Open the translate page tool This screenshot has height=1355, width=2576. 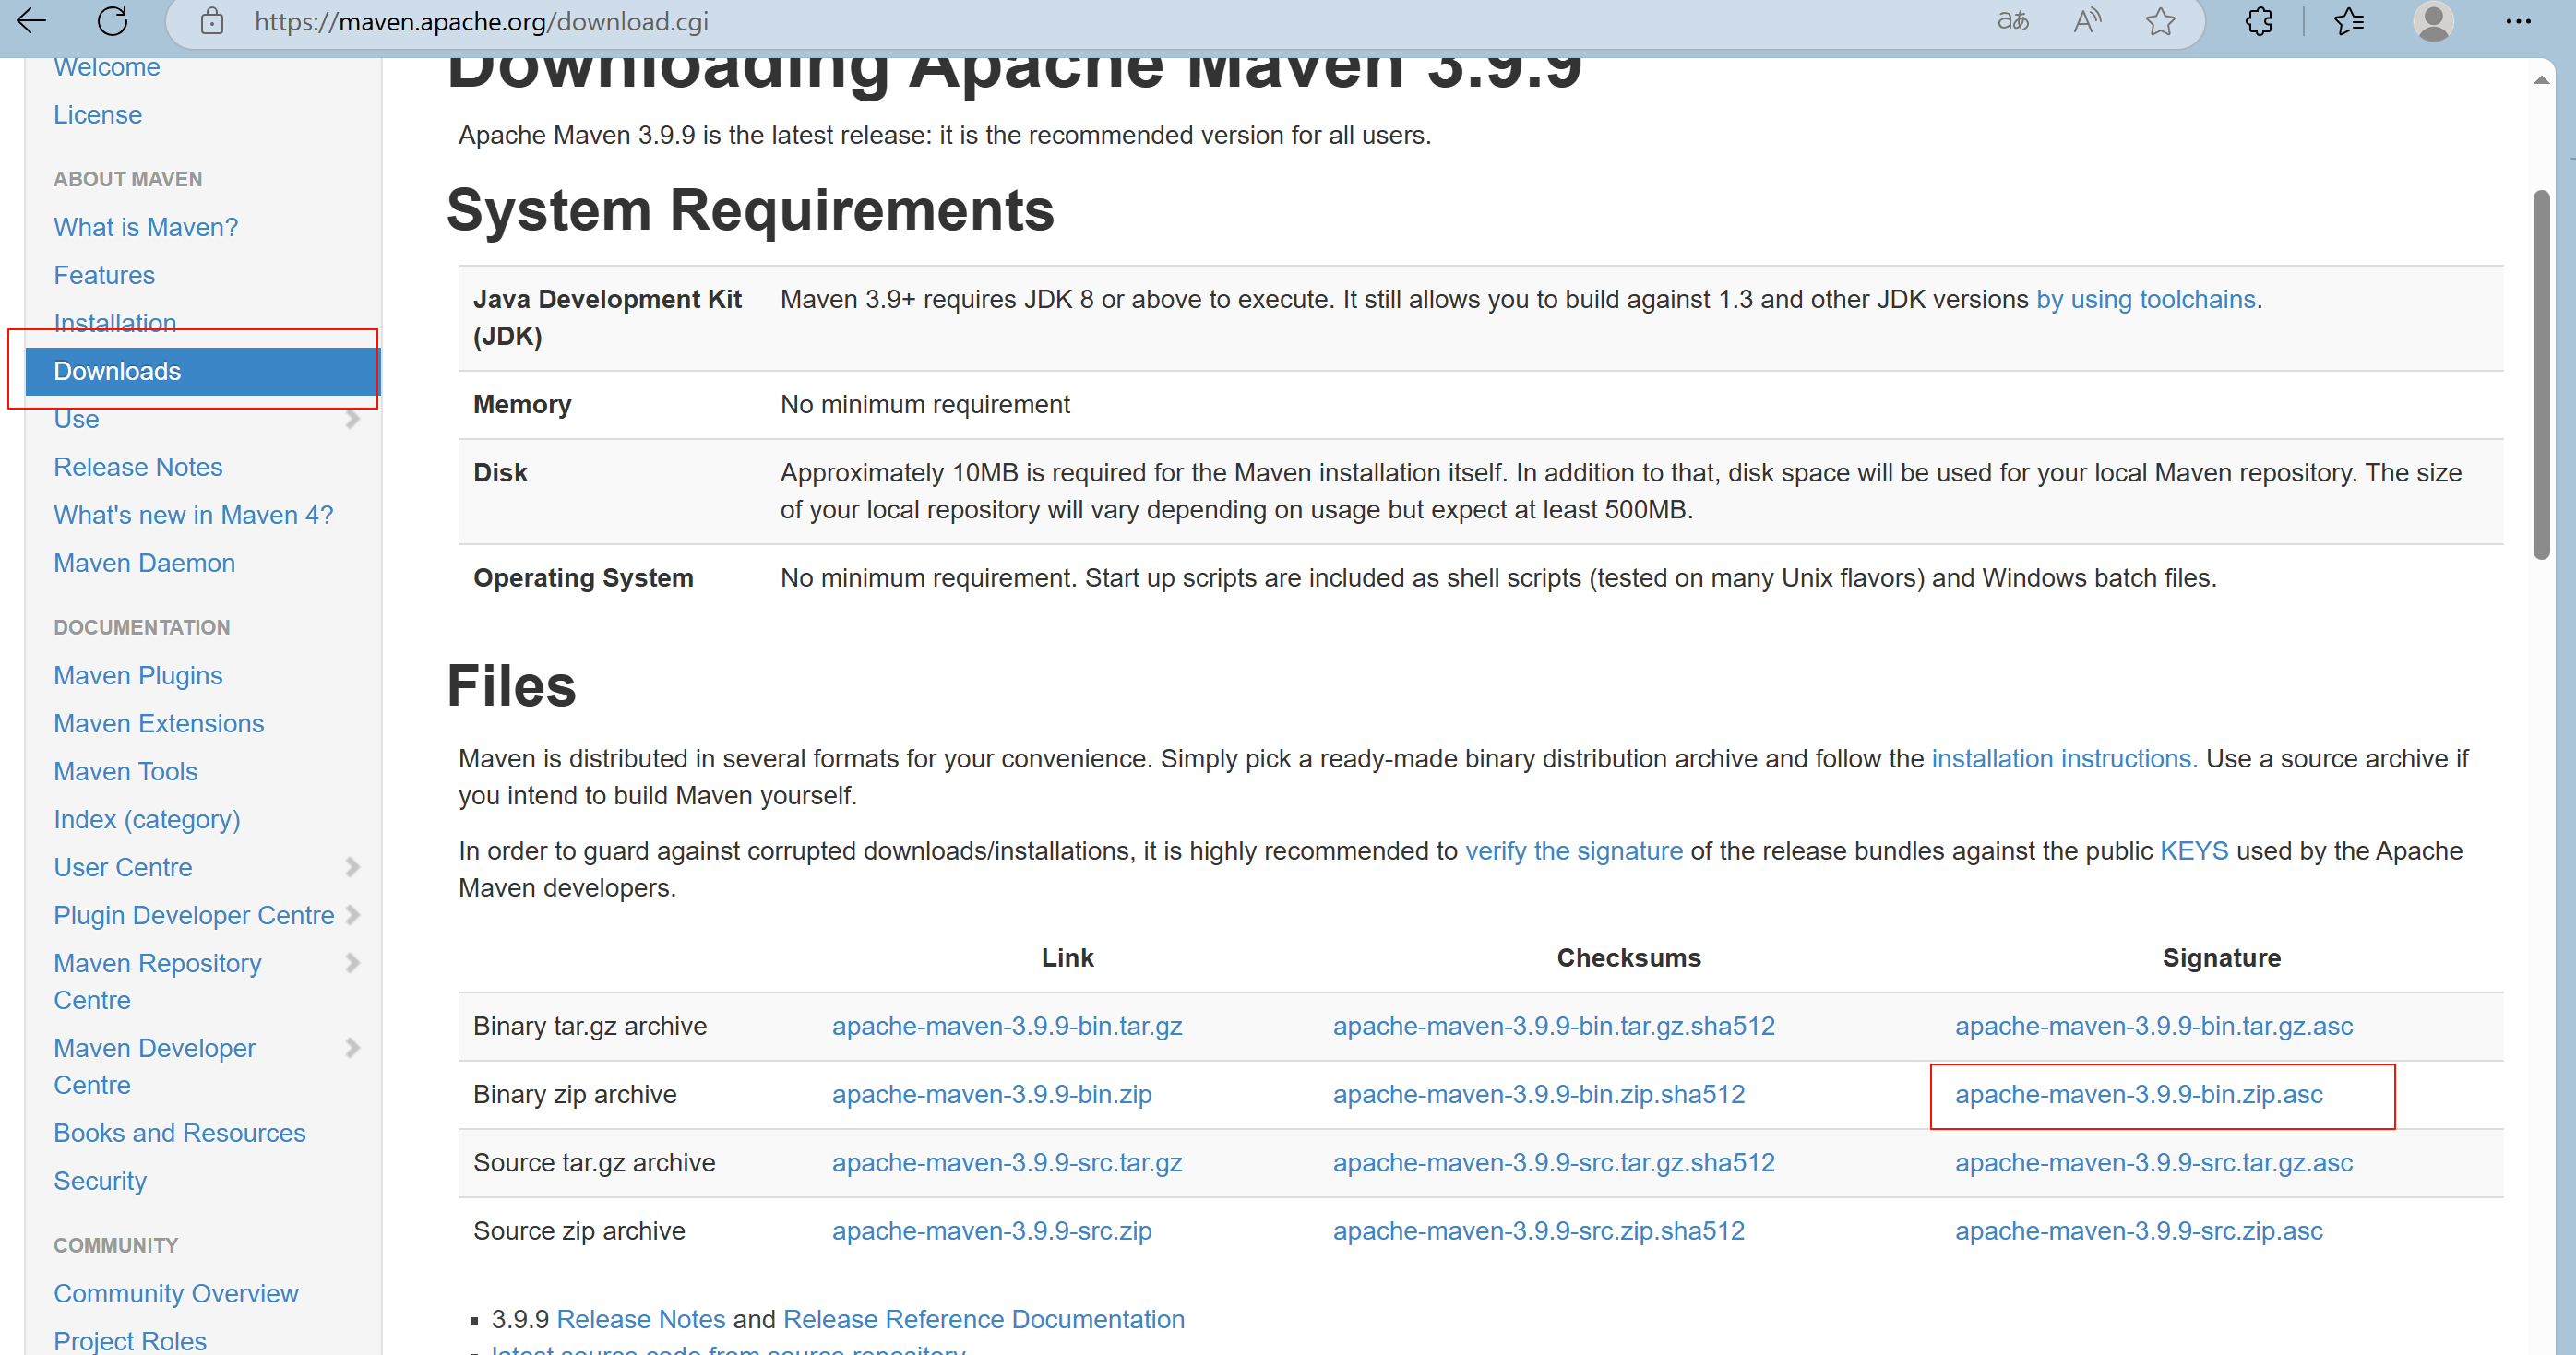2014,21
